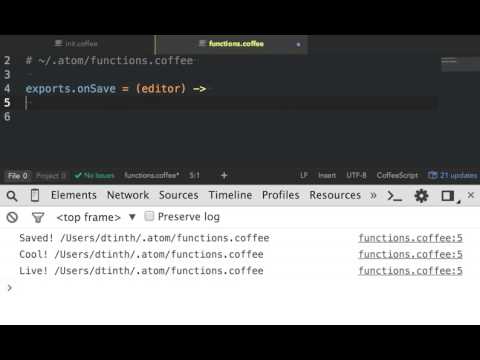Viewport: 480px width, 360px height.
Task: Click the No Issues checkmark indicator
Action: 94,175
